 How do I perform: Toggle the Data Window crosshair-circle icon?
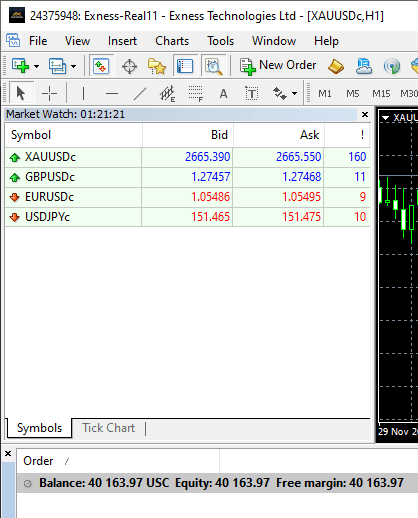(x=129, y=66)
